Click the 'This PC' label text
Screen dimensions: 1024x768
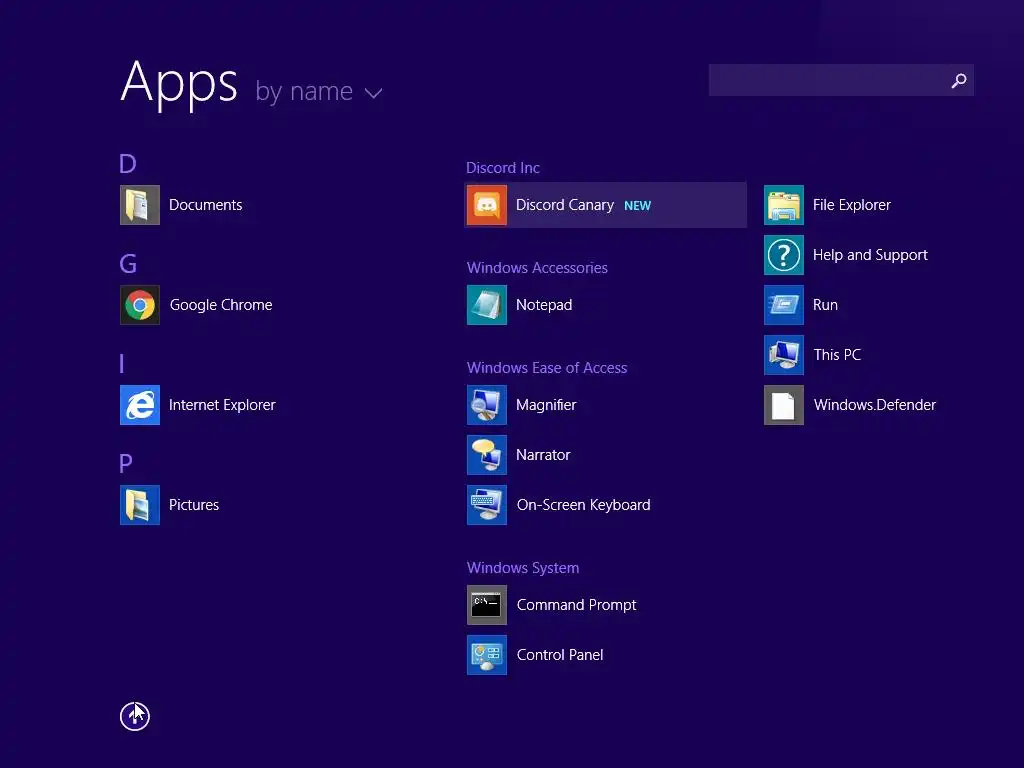point(837,355)
